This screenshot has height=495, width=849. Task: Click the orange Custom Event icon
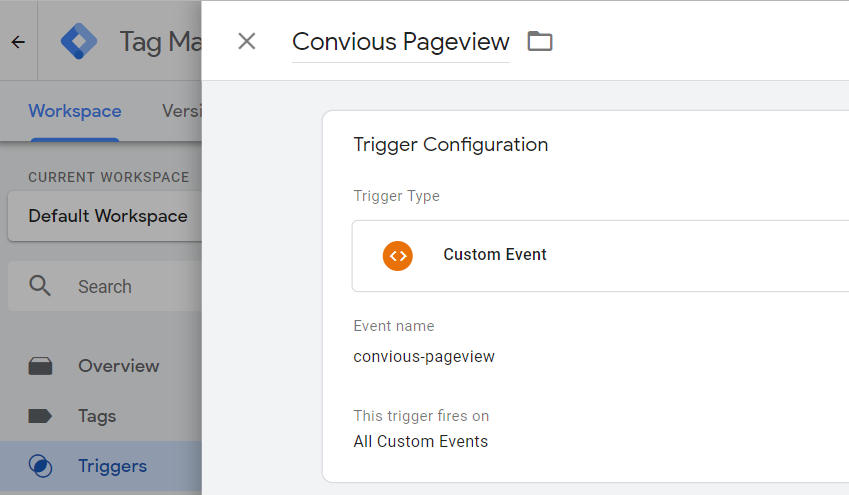coord(398,255)
